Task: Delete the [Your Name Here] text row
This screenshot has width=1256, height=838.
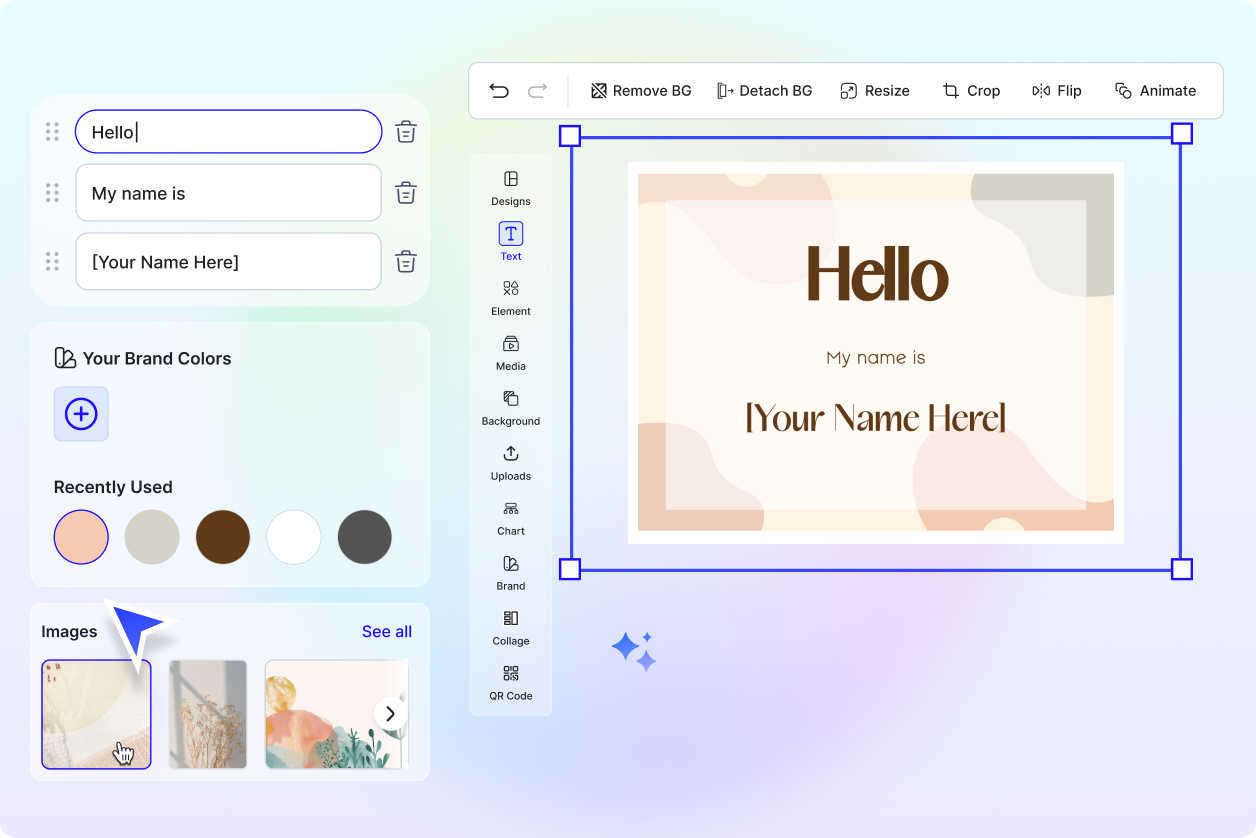Action: tap(406, 262)
